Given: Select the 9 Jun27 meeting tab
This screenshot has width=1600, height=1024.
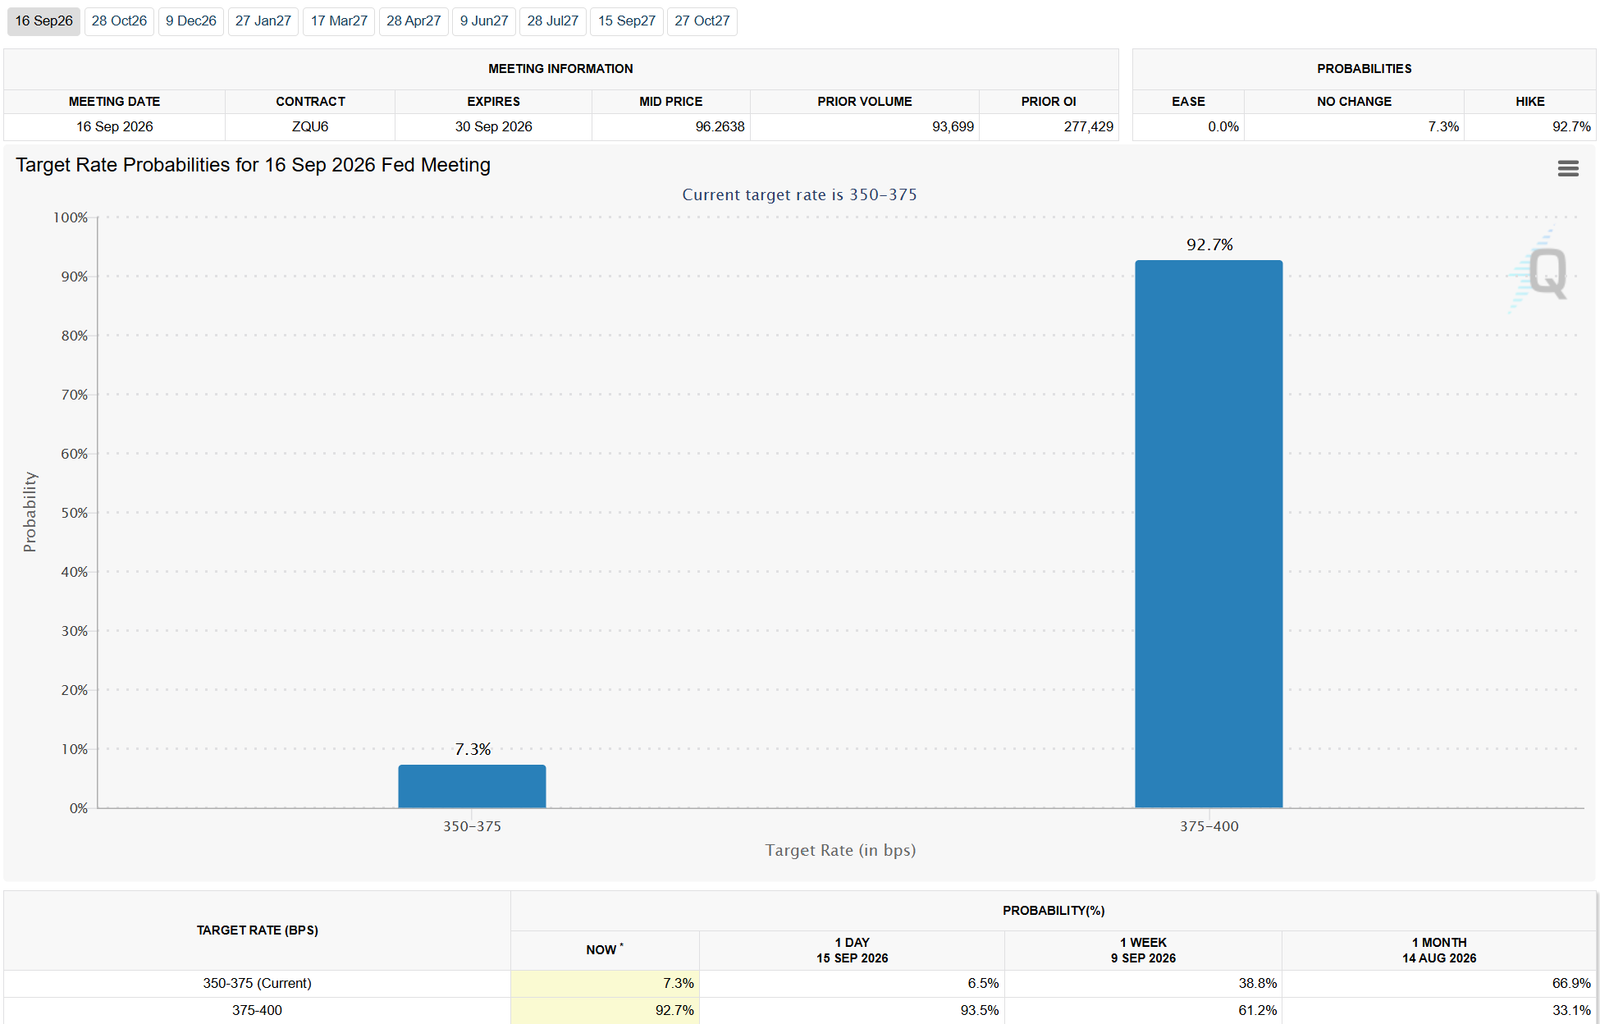Looking at the screenshot, I should 484,21.
